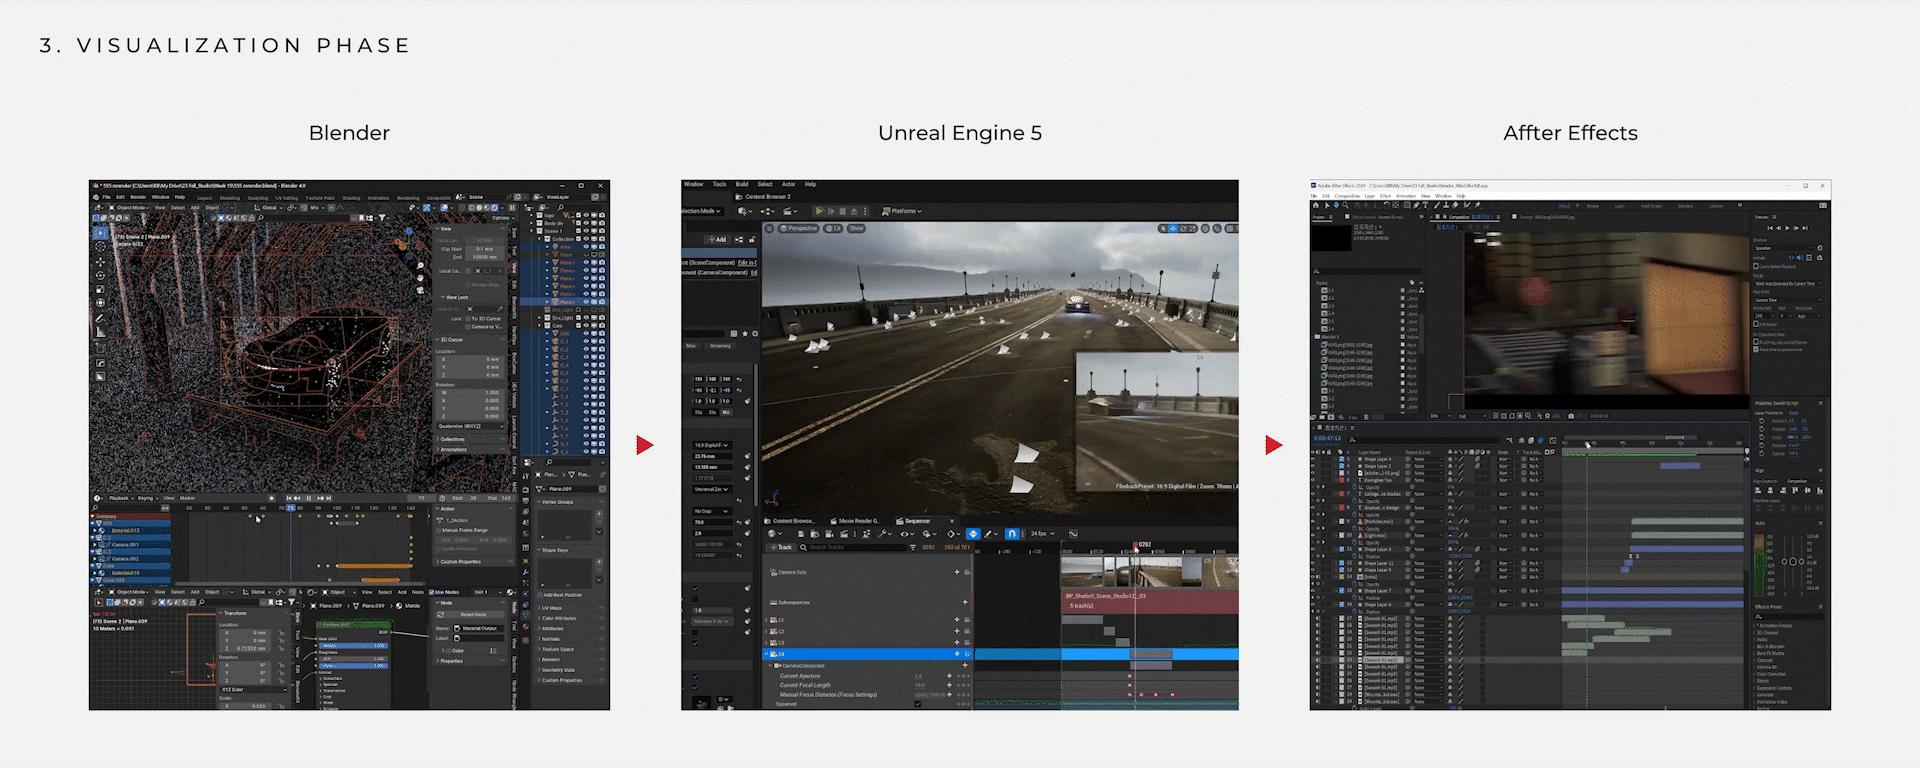The width and height of the screenshot is (1920, 768).
Task: Select the Hand tool in After Effects
Action: pyautogui.click(x=1336, y=205)
